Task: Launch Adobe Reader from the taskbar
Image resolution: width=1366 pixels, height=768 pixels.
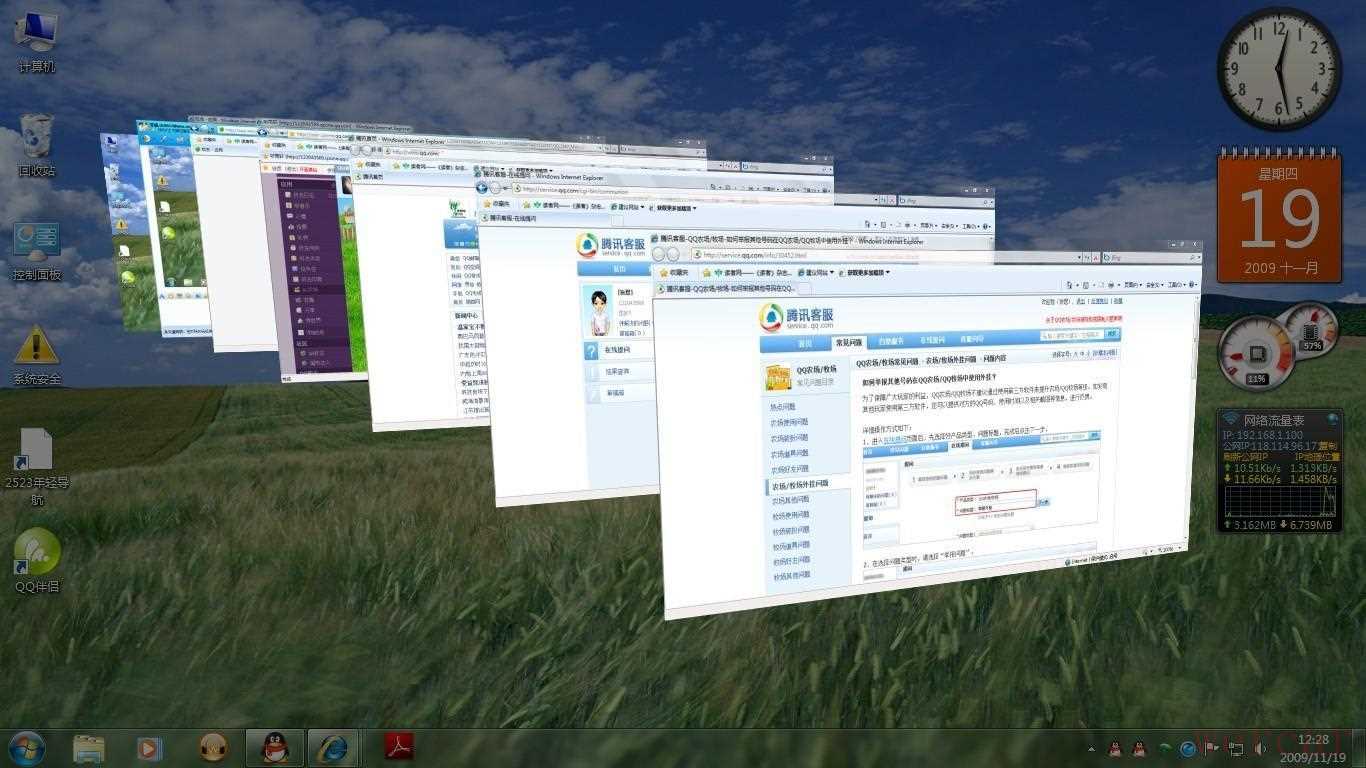Action: point(400,747)
